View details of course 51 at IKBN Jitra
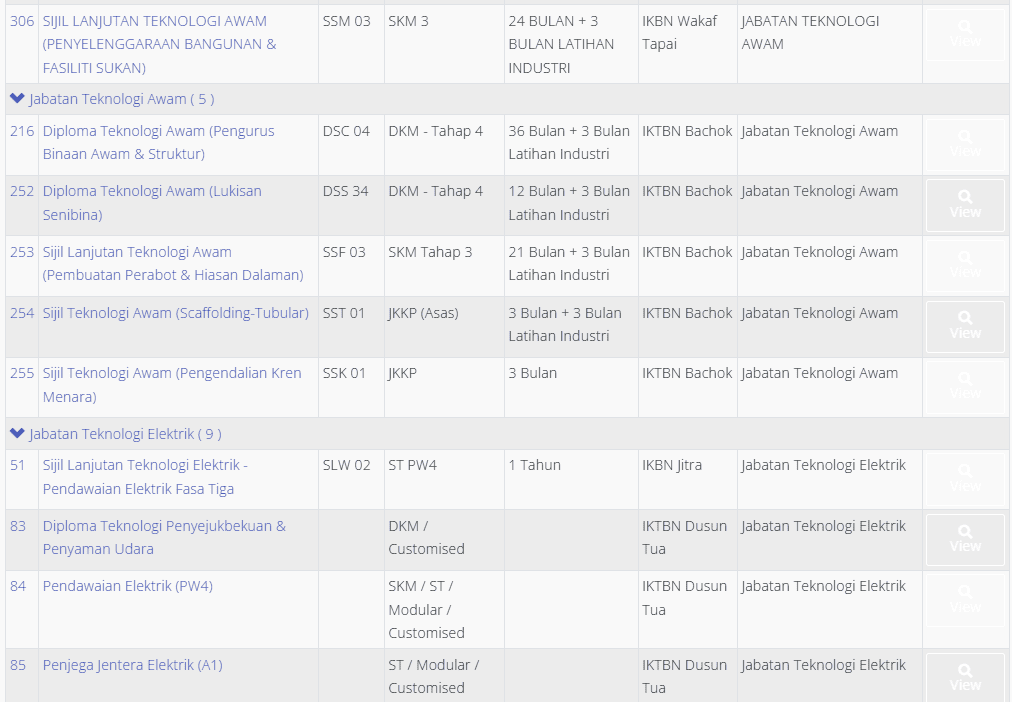Viewport: 1012px width, 702px height. coord(965,478)
